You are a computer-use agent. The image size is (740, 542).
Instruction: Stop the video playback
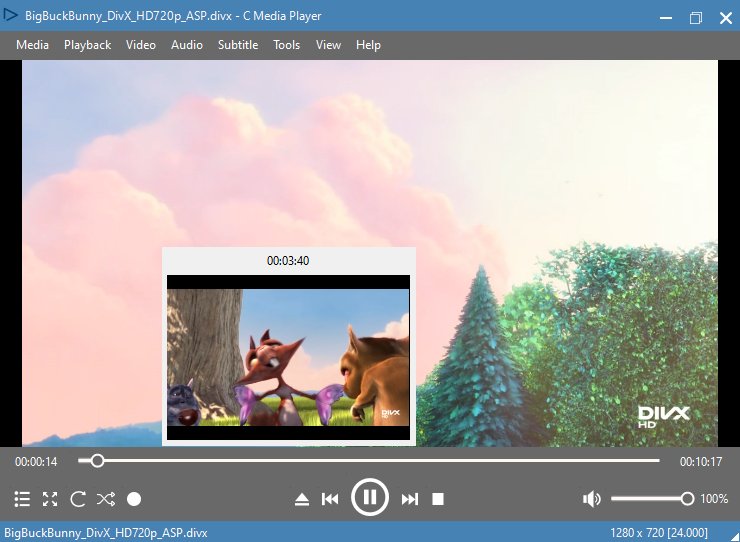(437, 499)
